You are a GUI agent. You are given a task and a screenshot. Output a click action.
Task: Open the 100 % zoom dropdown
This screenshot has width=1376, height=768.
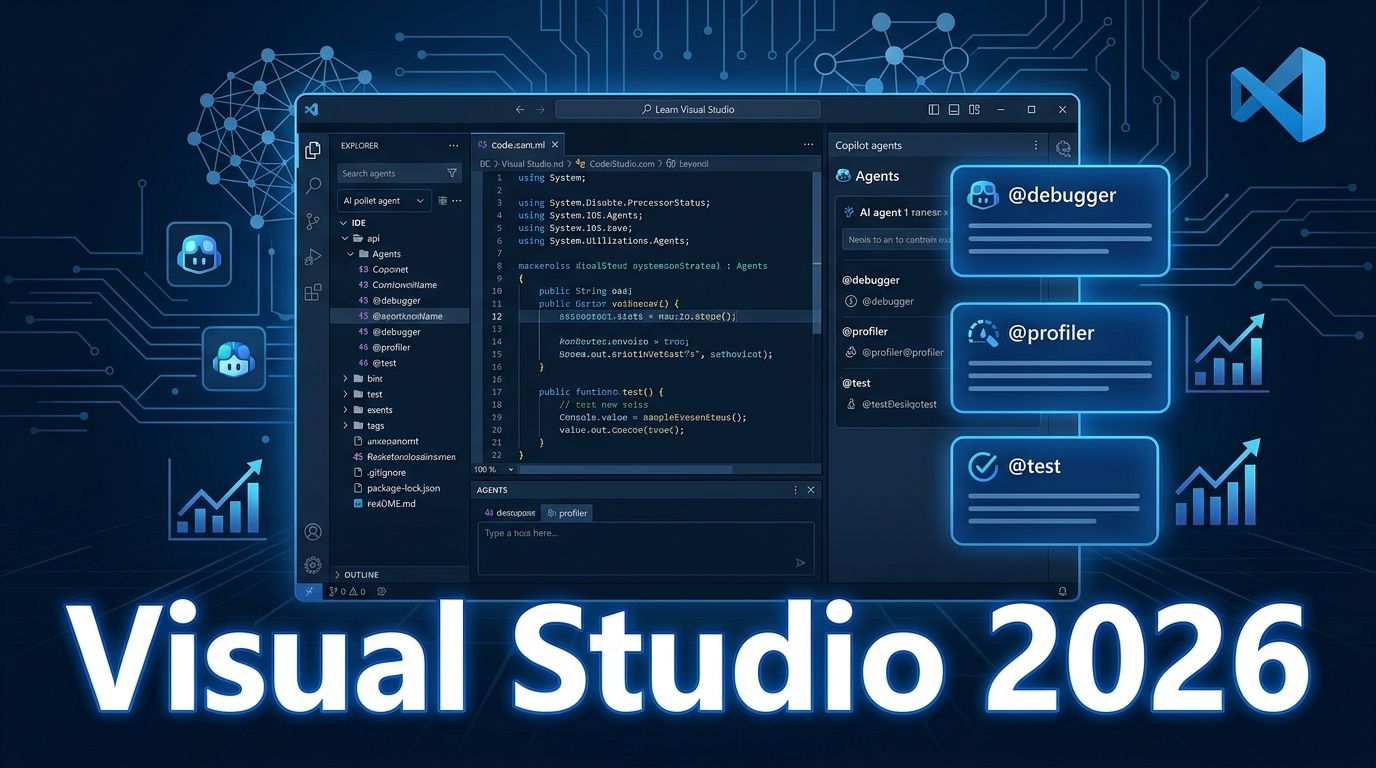(x=496, y=469)
